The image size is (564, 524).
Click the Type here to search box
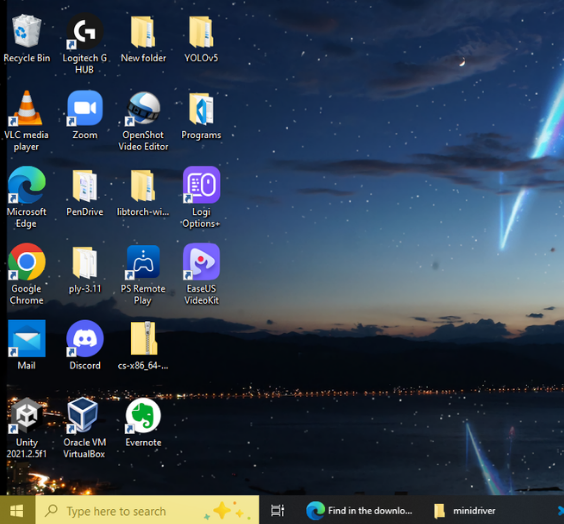point(147,510)
